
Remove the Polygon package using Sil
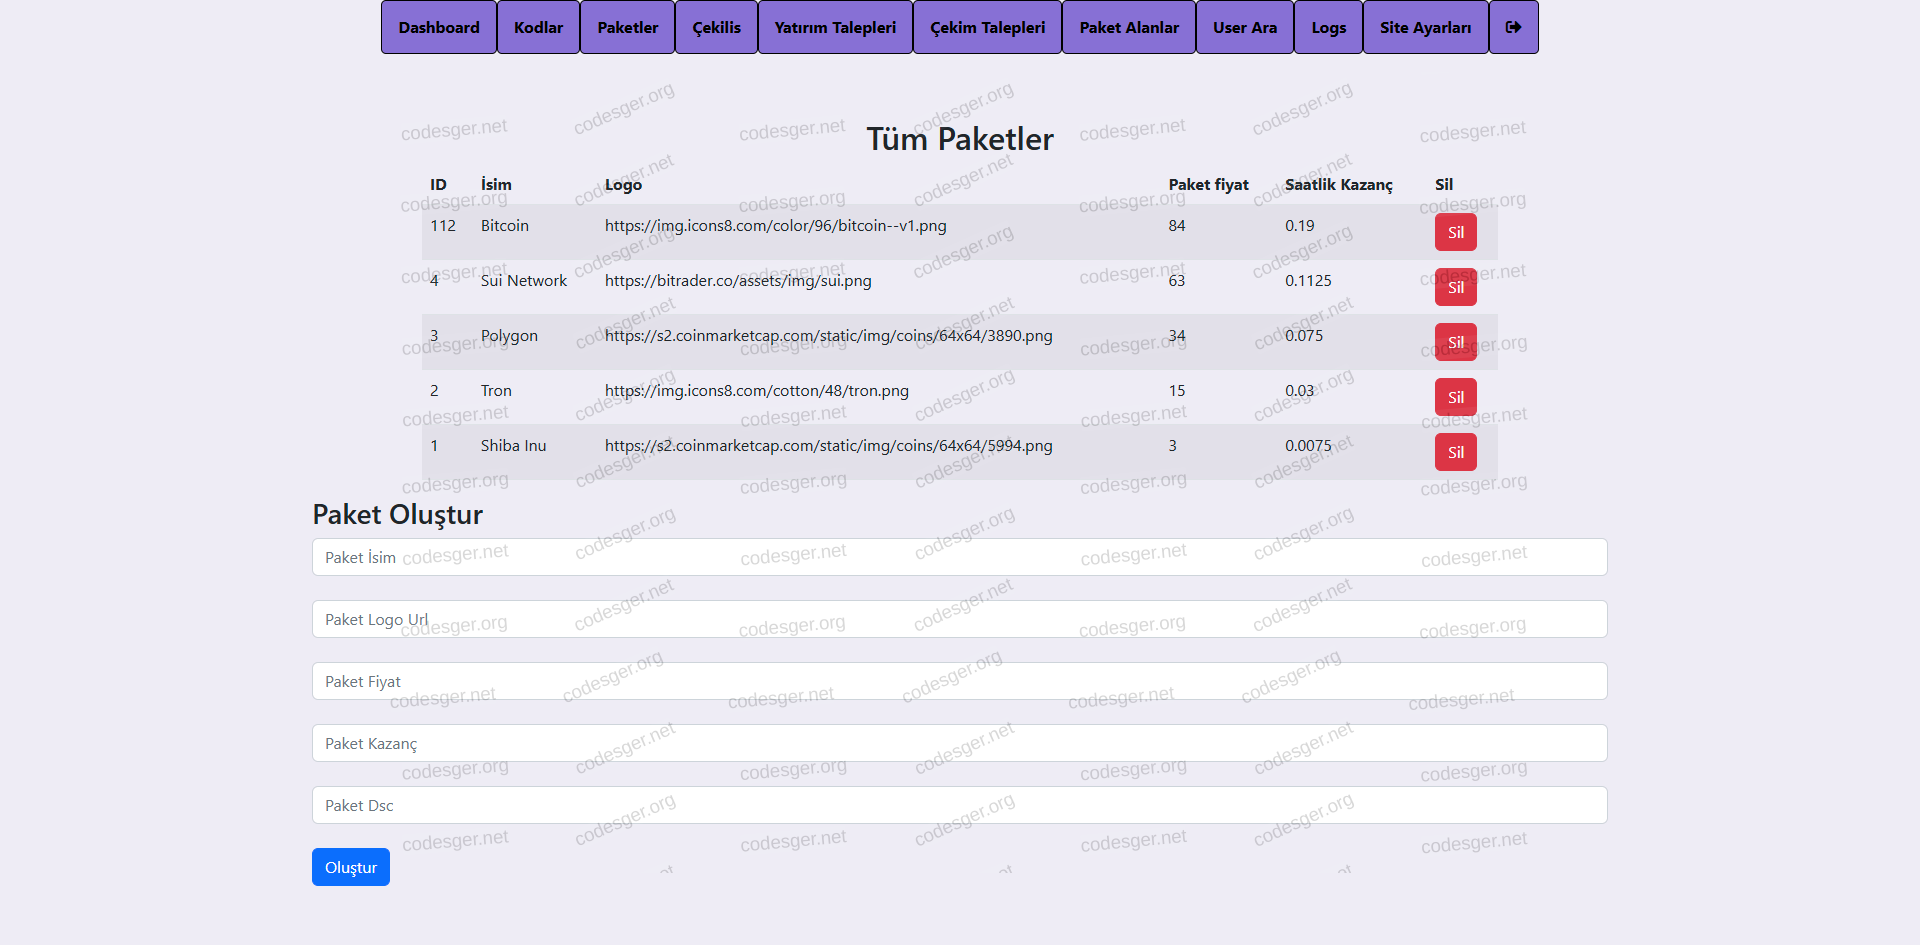1455,342
